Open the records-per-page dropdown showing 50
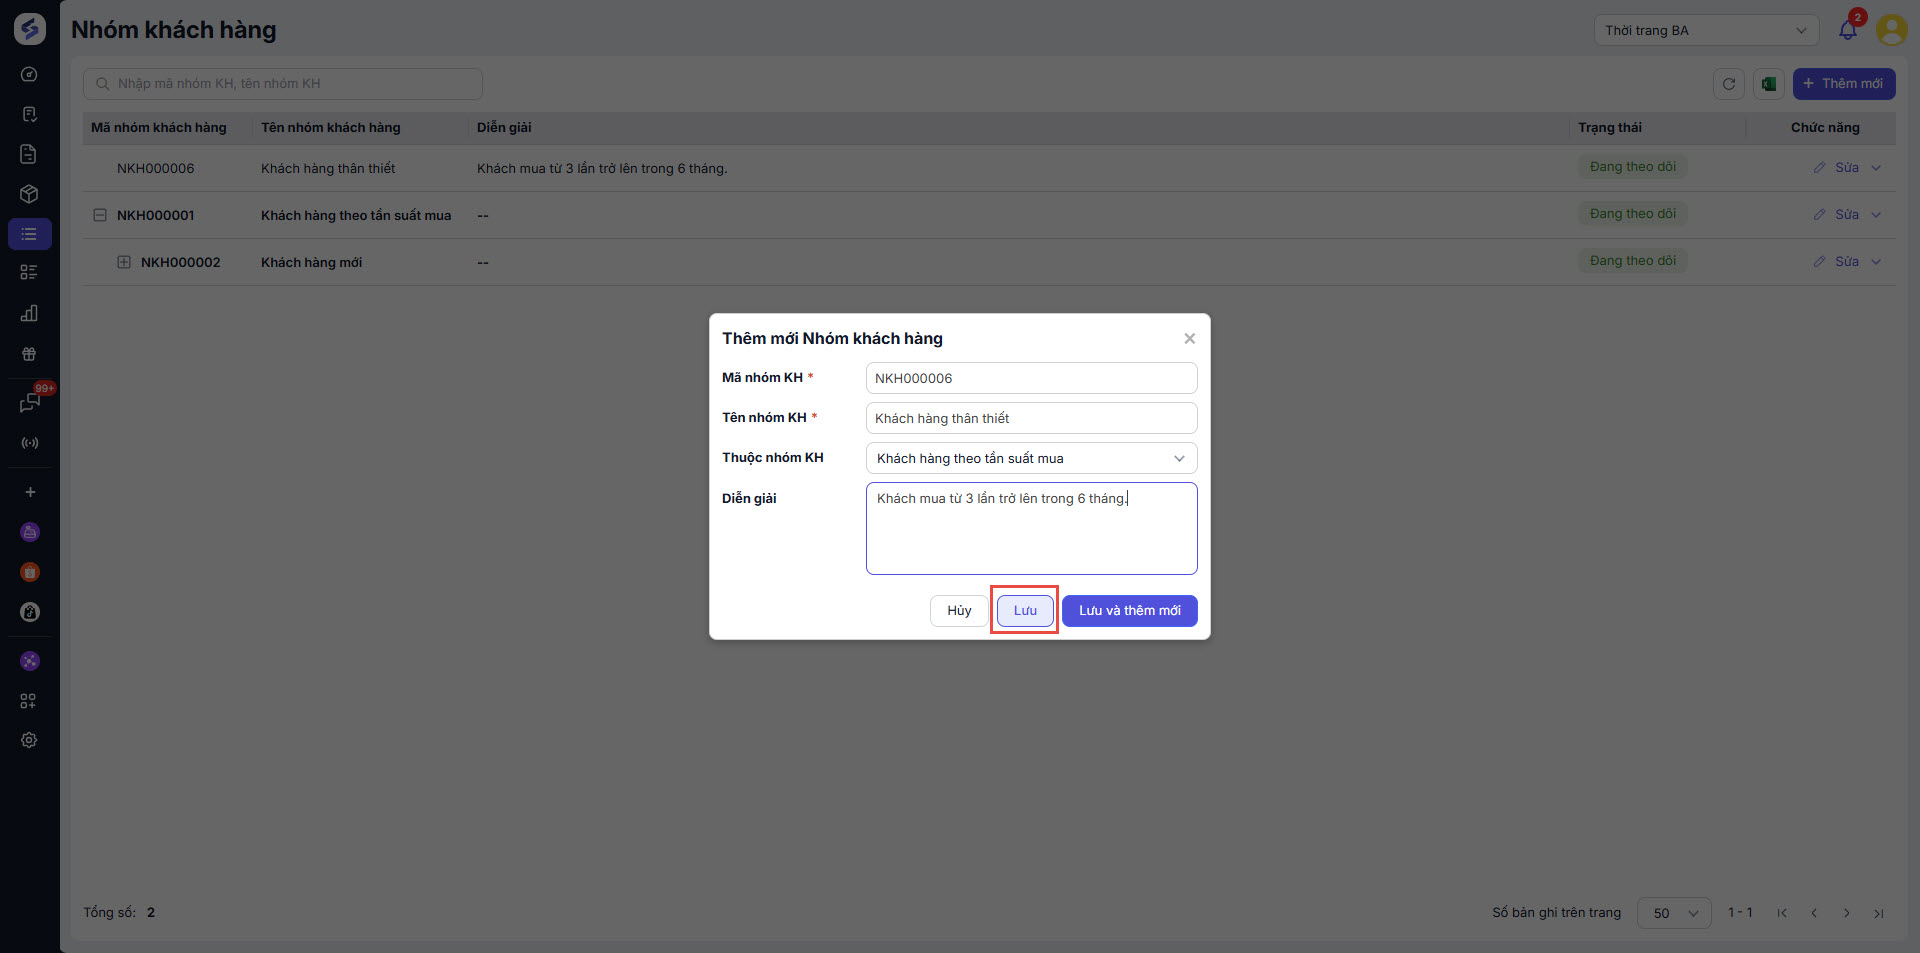 point(1674,913)
